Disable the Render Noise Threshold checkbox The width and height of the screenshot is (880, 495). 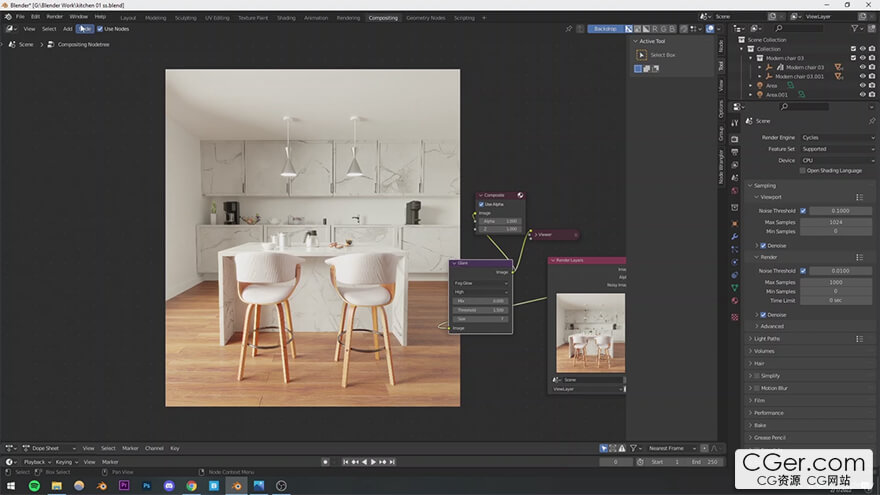[803, 271]
